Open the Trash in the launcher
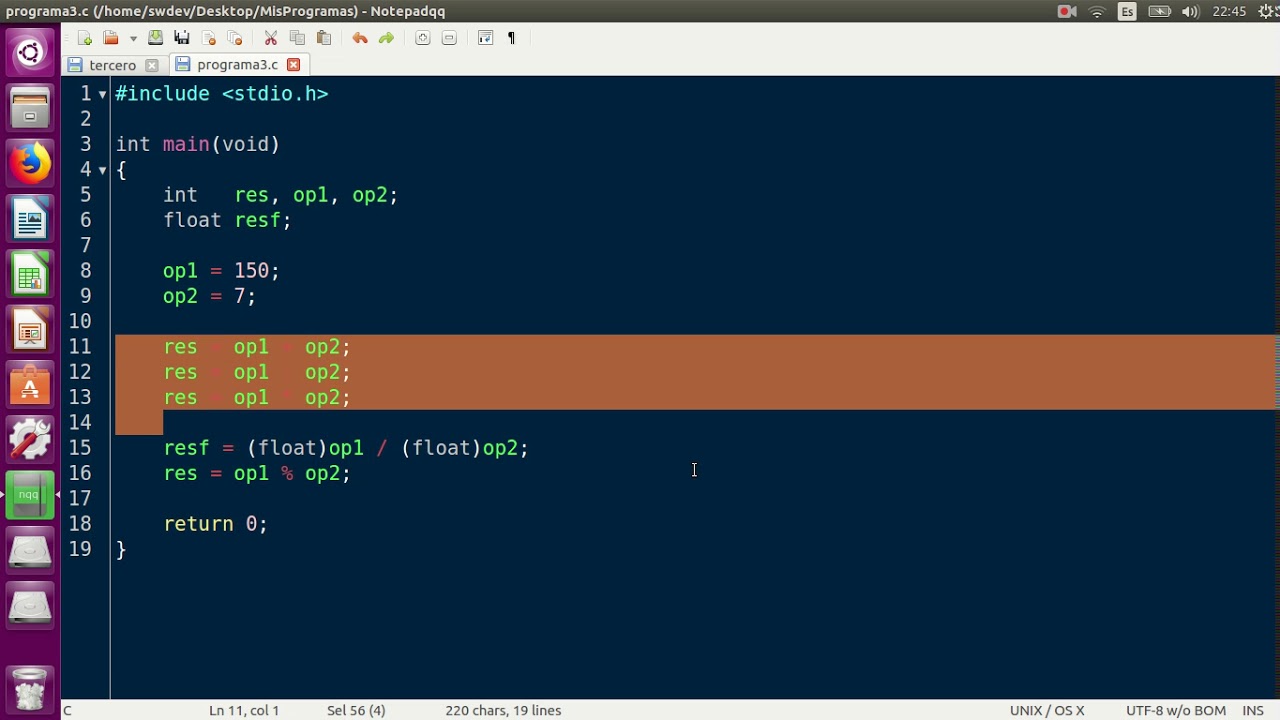Screen dimensions: 1280x720 point(30,688)
